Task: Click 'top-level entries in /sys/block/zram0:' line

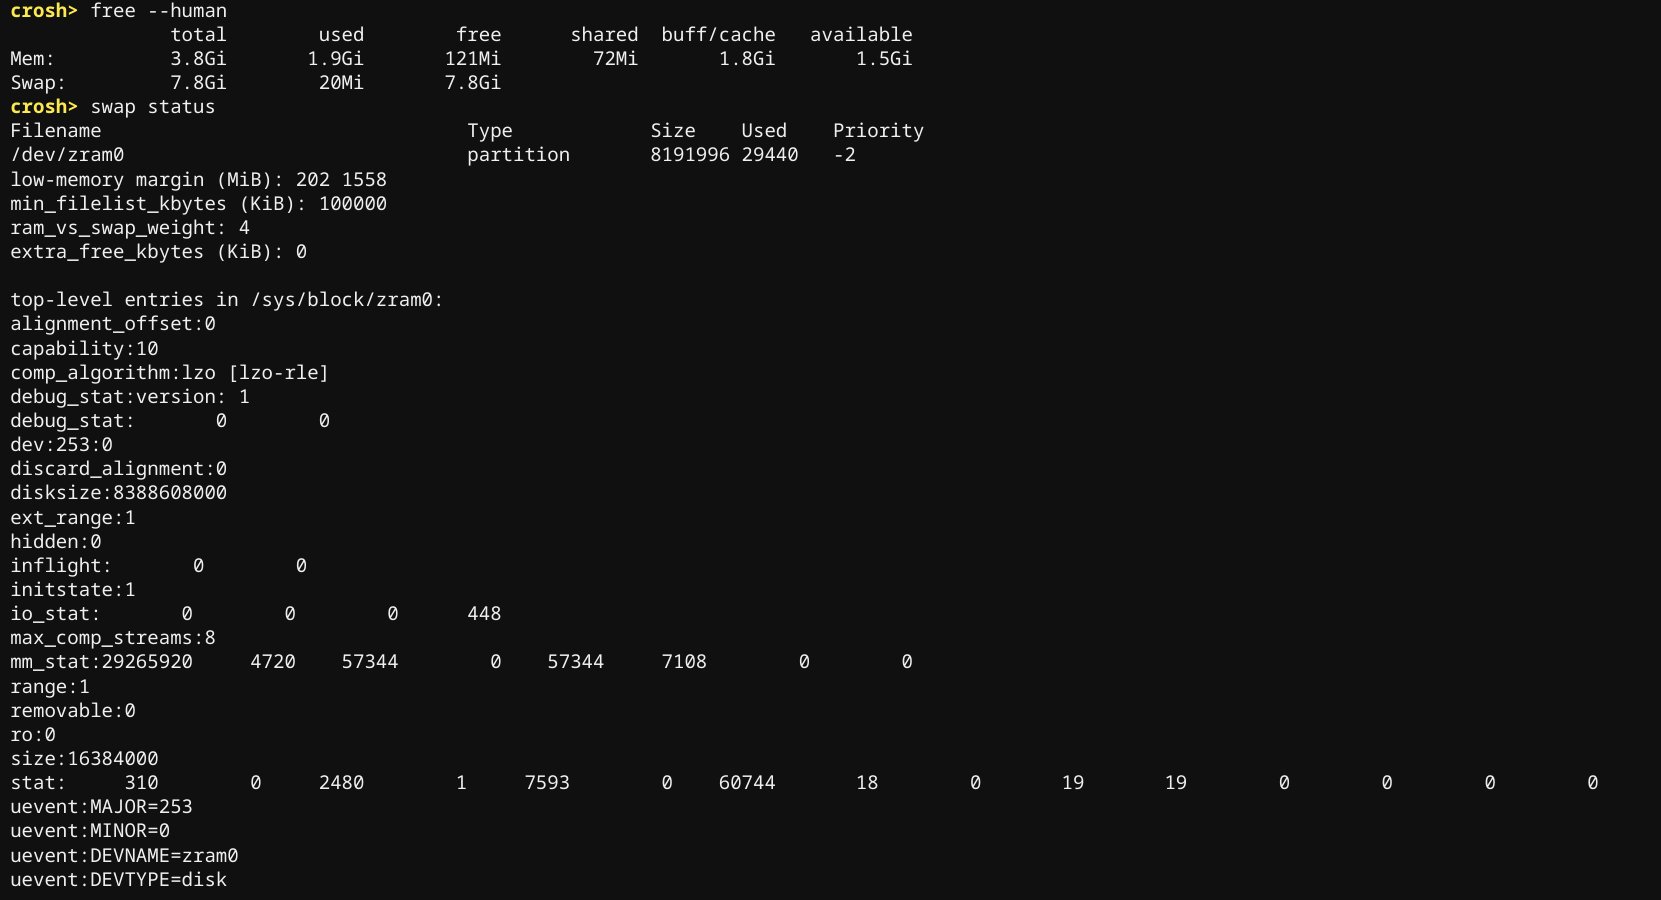Action: click(227, 300)
